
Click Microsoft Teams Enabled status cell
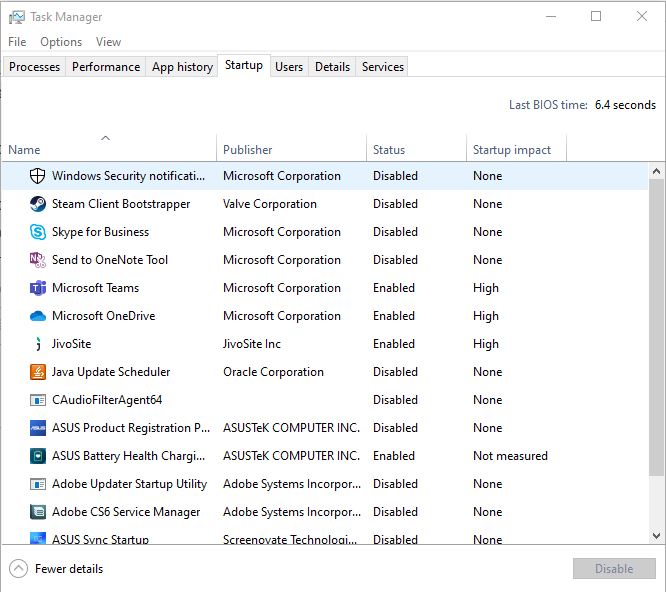pos(394,288)
